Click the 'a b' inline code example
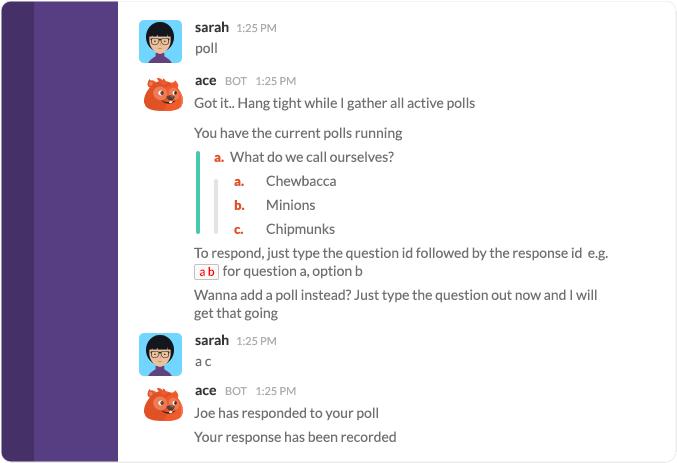 pos(206,272)
